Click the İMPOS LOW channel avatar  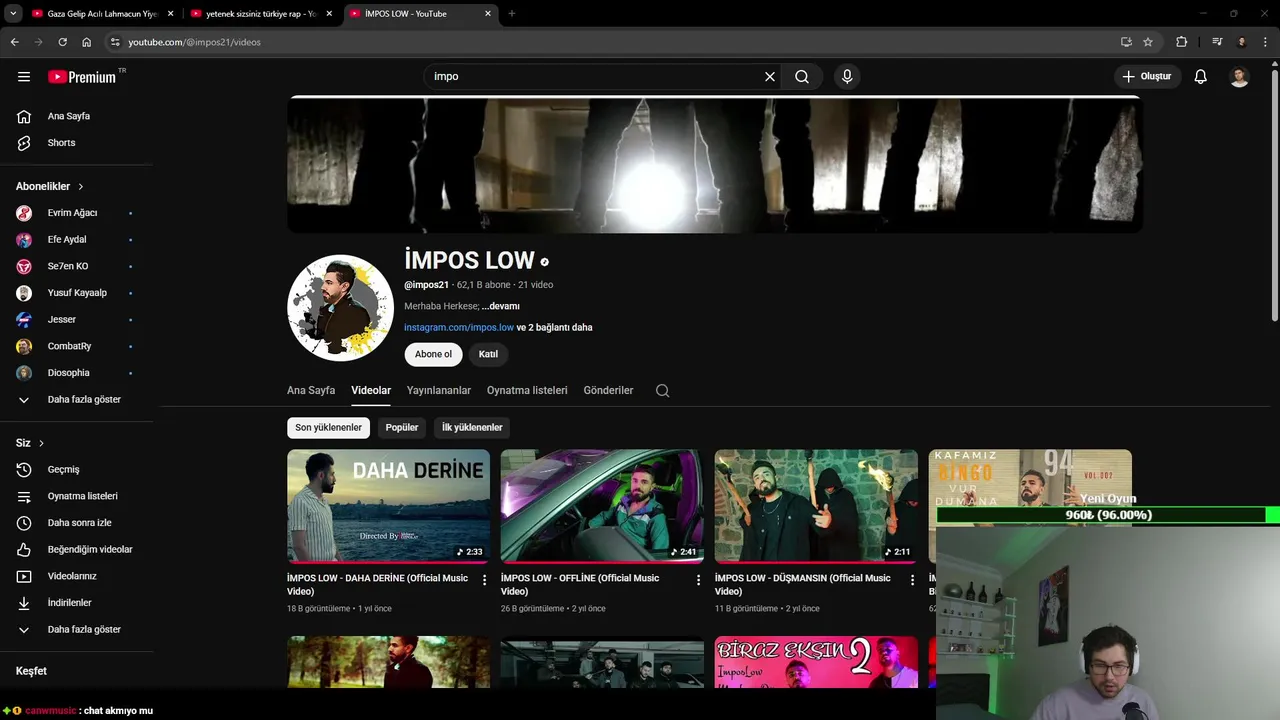[x=340, y=308]
